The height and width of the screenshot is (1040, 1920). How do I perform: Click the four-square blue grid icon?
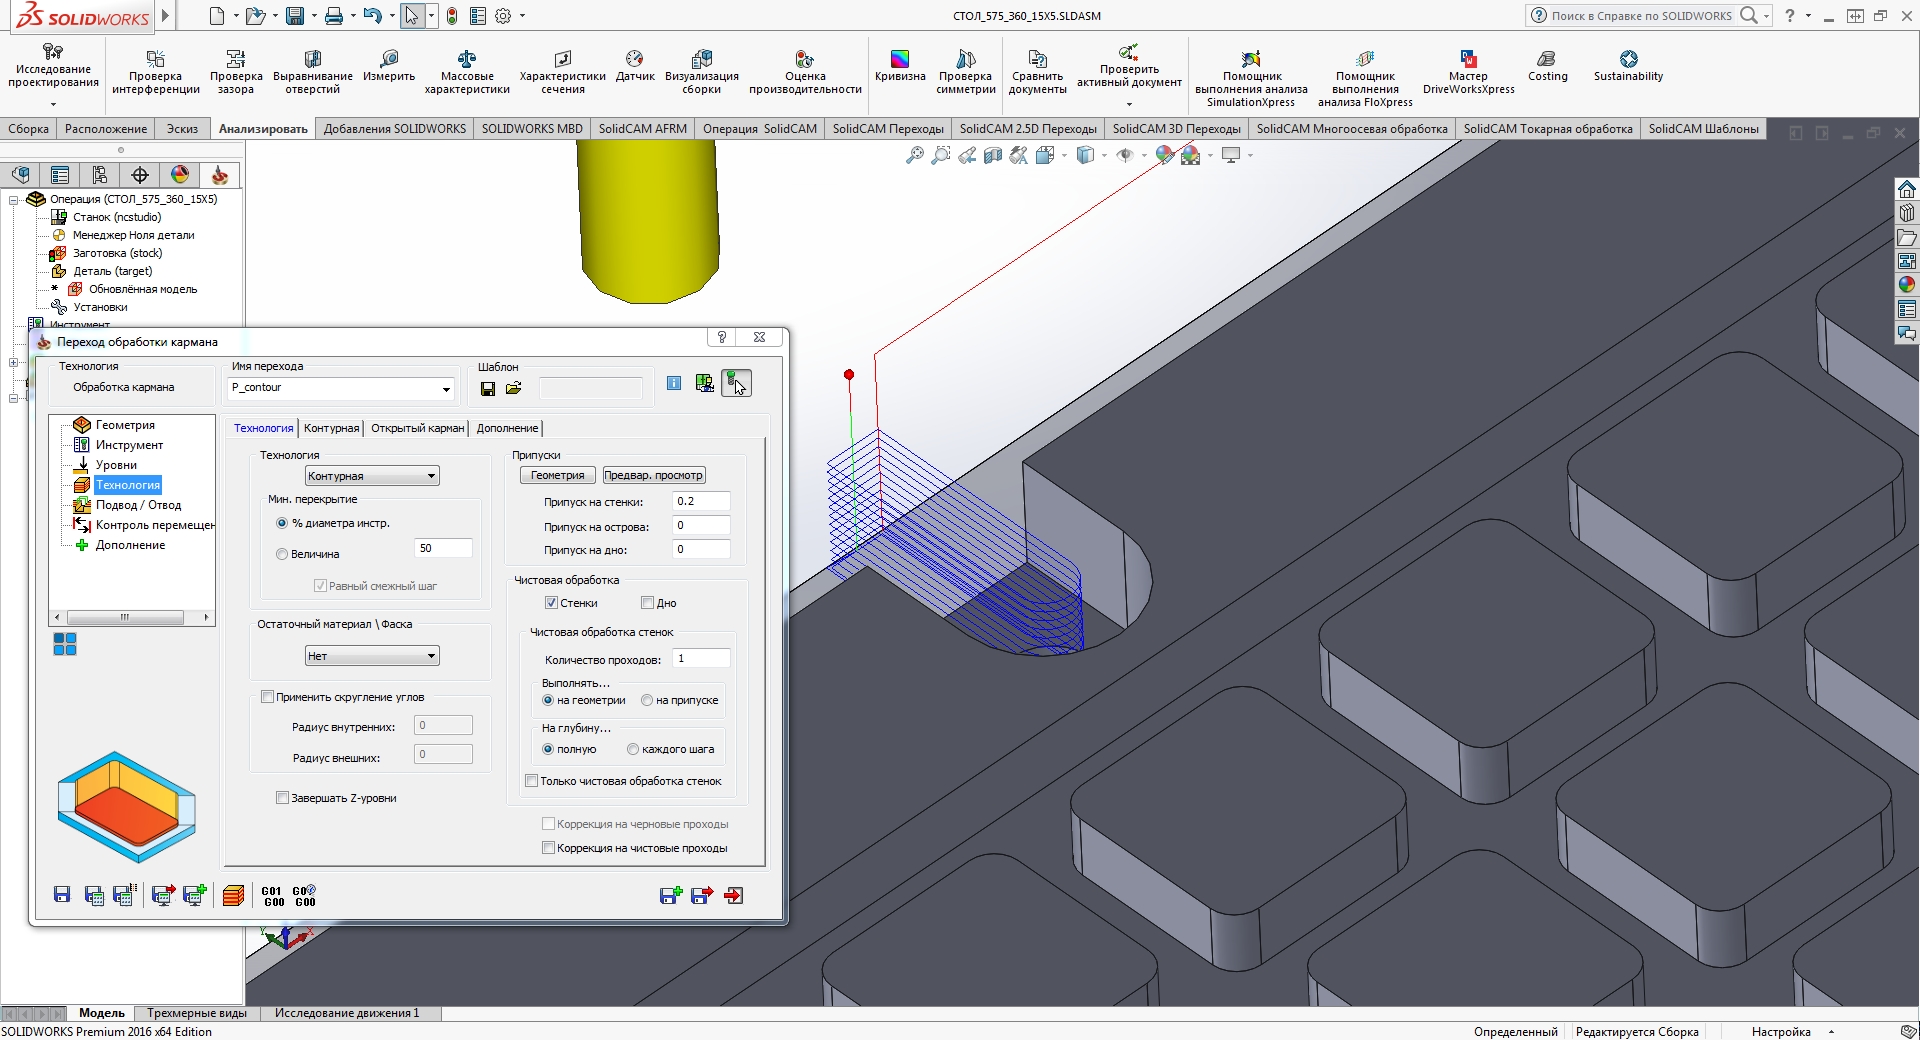[x=65, y=645]
